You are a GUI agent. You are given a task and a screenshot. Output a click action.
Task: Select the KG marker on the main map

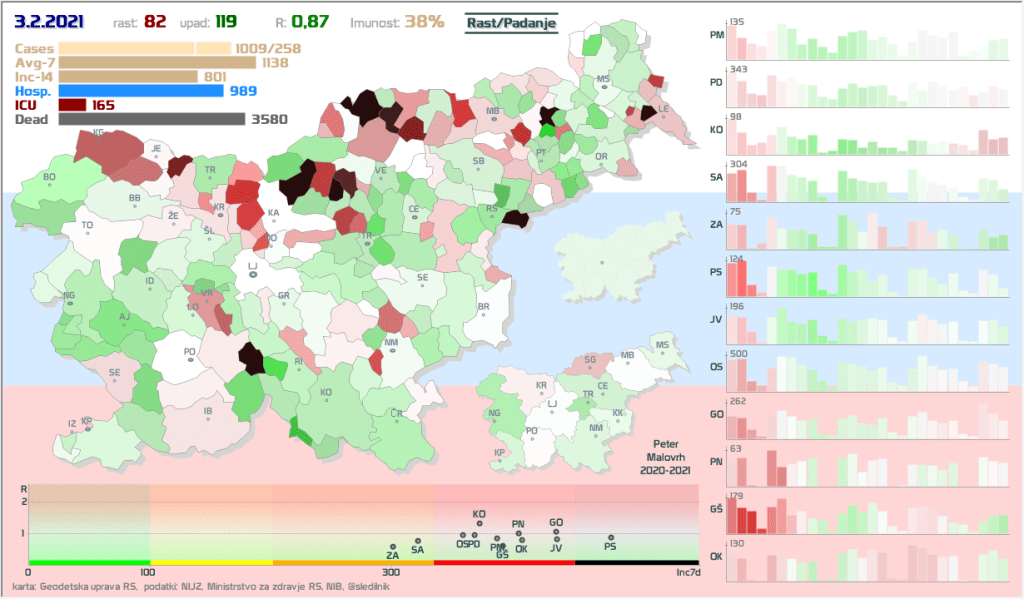tap(98, 132)
